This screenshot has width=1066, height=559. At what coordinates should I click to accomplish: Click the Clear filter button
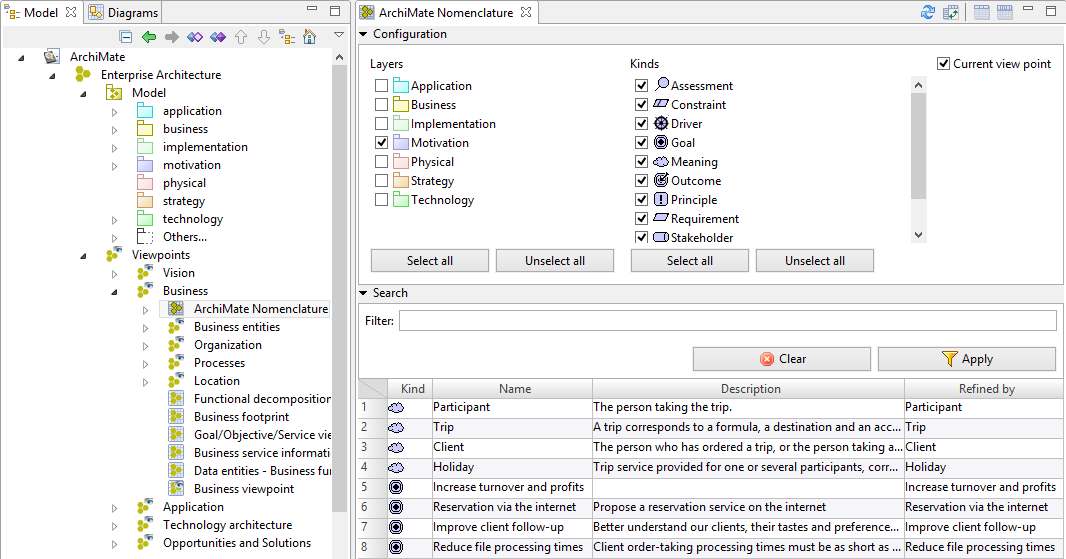pos(782,359)
